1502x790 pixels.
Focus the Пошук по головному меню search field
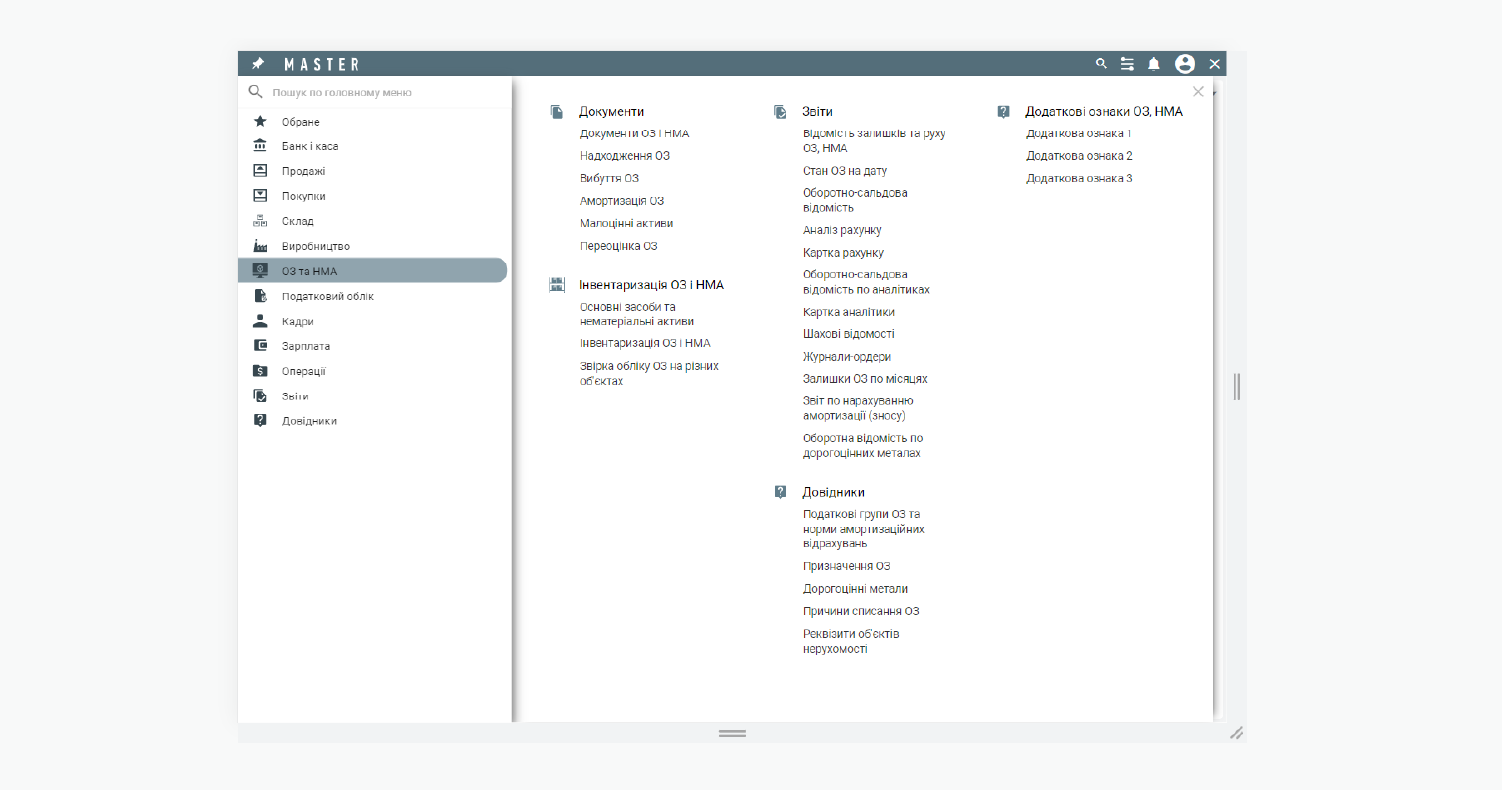375,92
